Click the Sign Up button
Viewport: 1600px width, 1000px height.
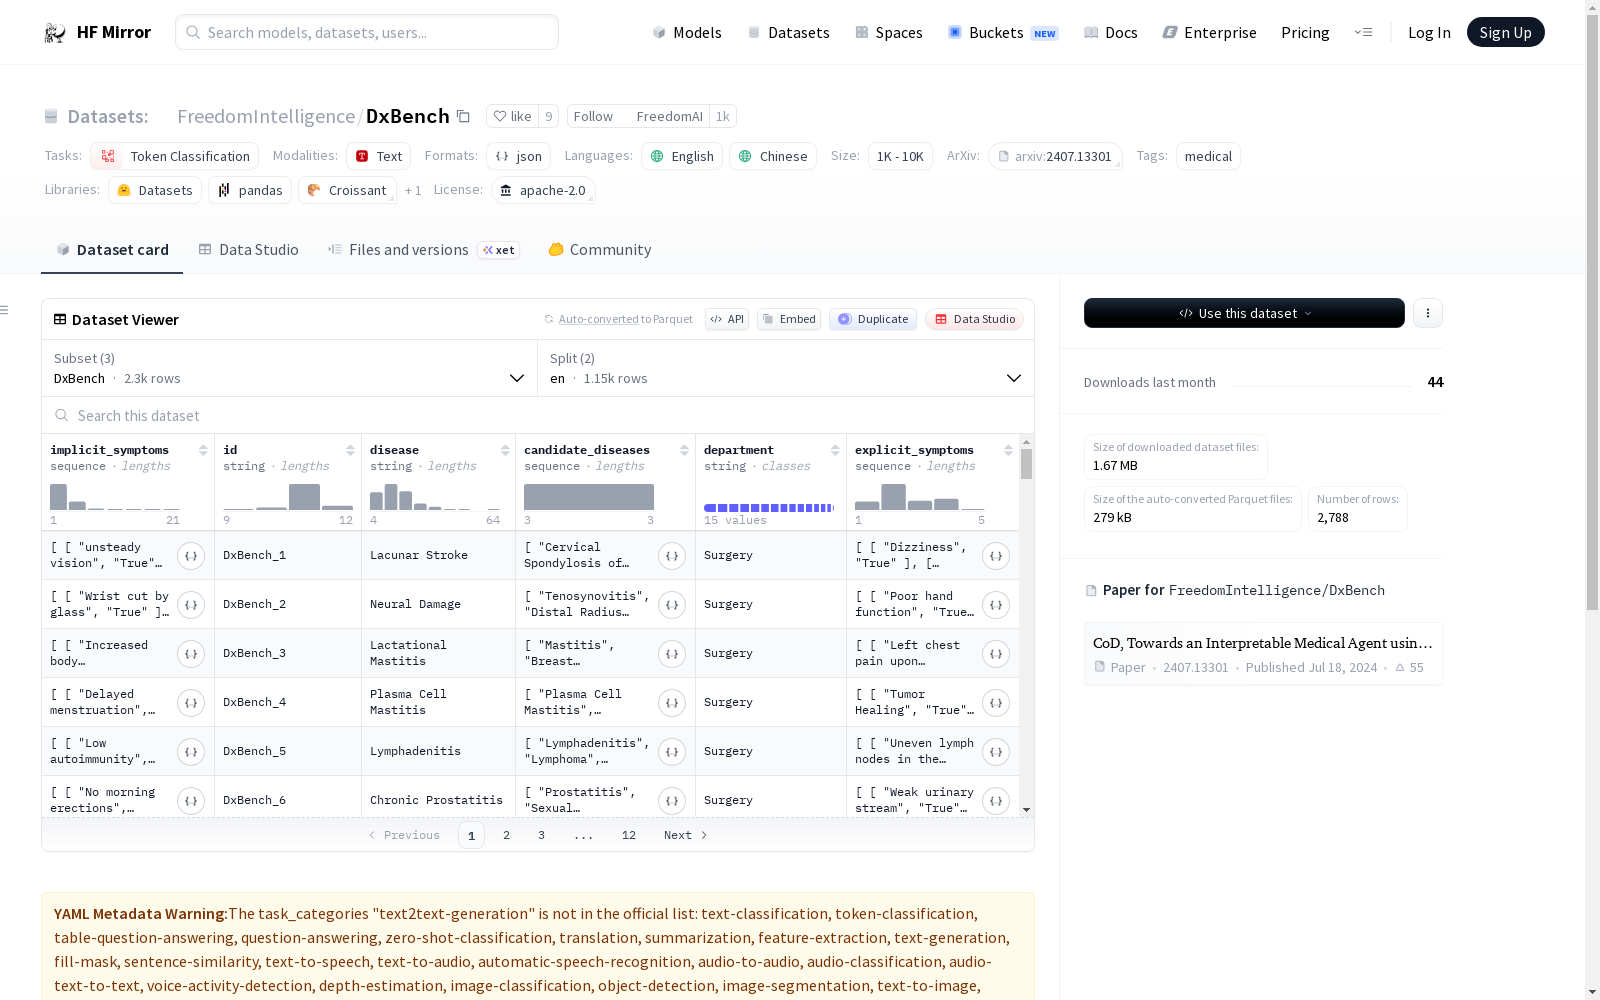coord(1505,32)
